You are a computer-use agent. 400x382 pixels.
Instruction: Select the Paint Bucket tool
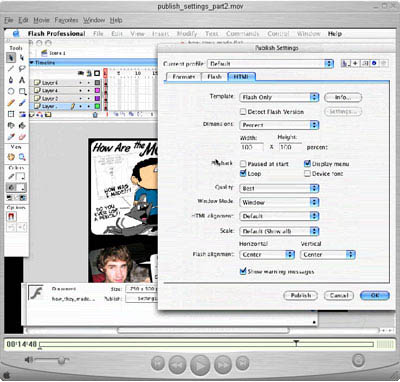click(x=22, y=125)
